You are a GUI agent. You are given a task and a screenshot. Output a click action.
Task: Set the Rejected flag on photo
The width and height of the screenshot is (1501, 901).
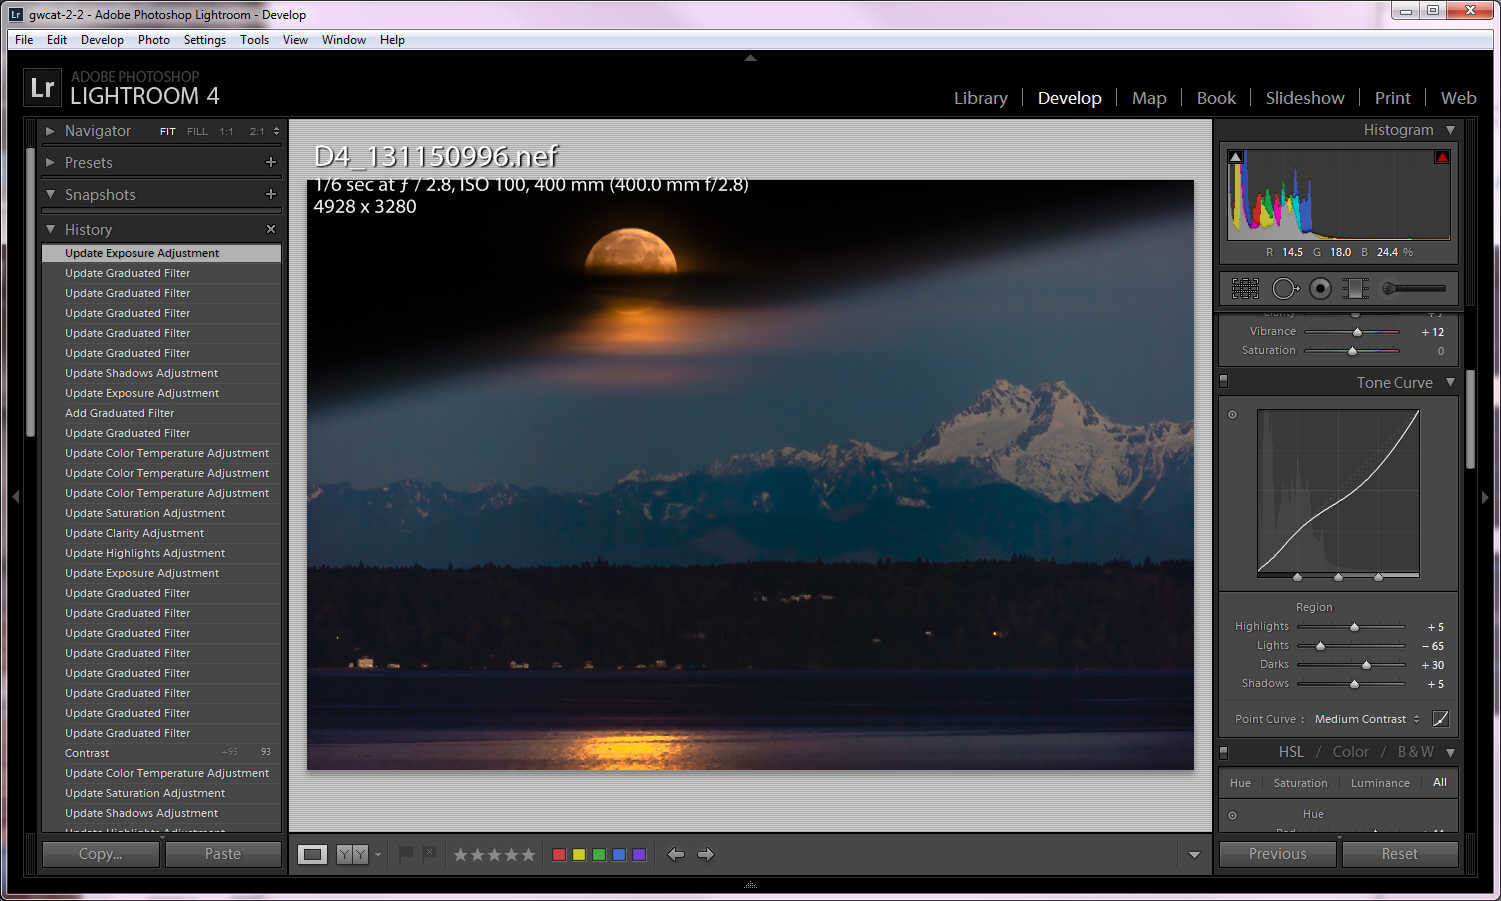click(429, 854)
